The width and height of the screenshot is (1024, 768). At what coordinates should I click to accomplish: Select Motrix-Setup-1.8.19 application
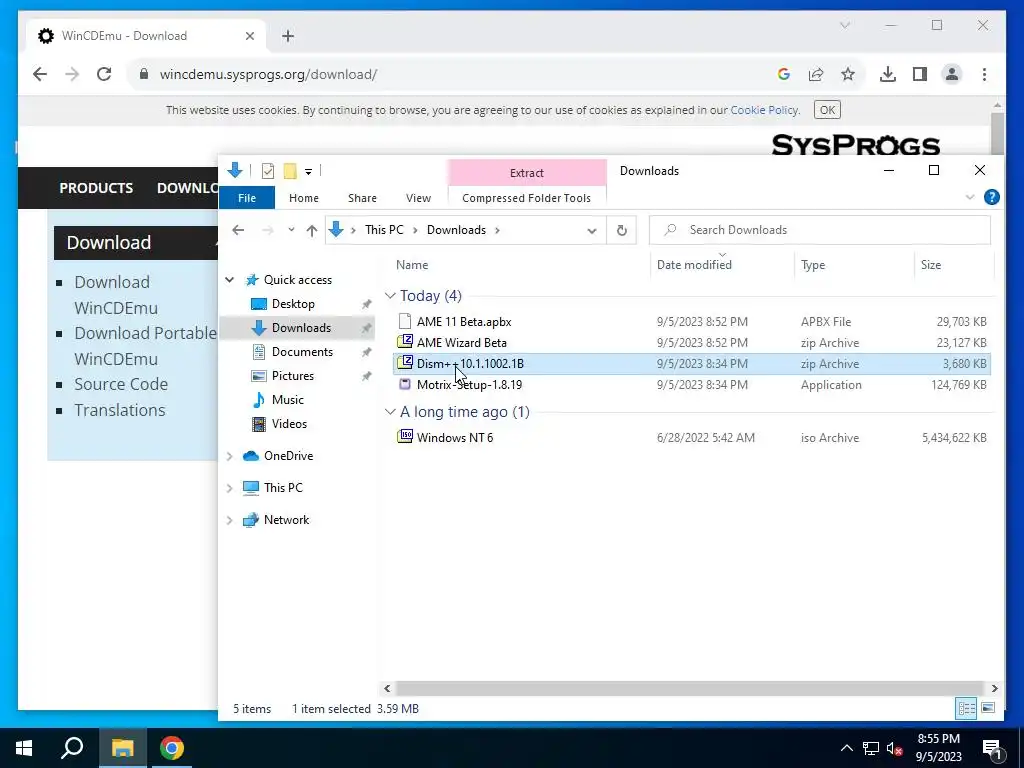click(x=469, y=385)
